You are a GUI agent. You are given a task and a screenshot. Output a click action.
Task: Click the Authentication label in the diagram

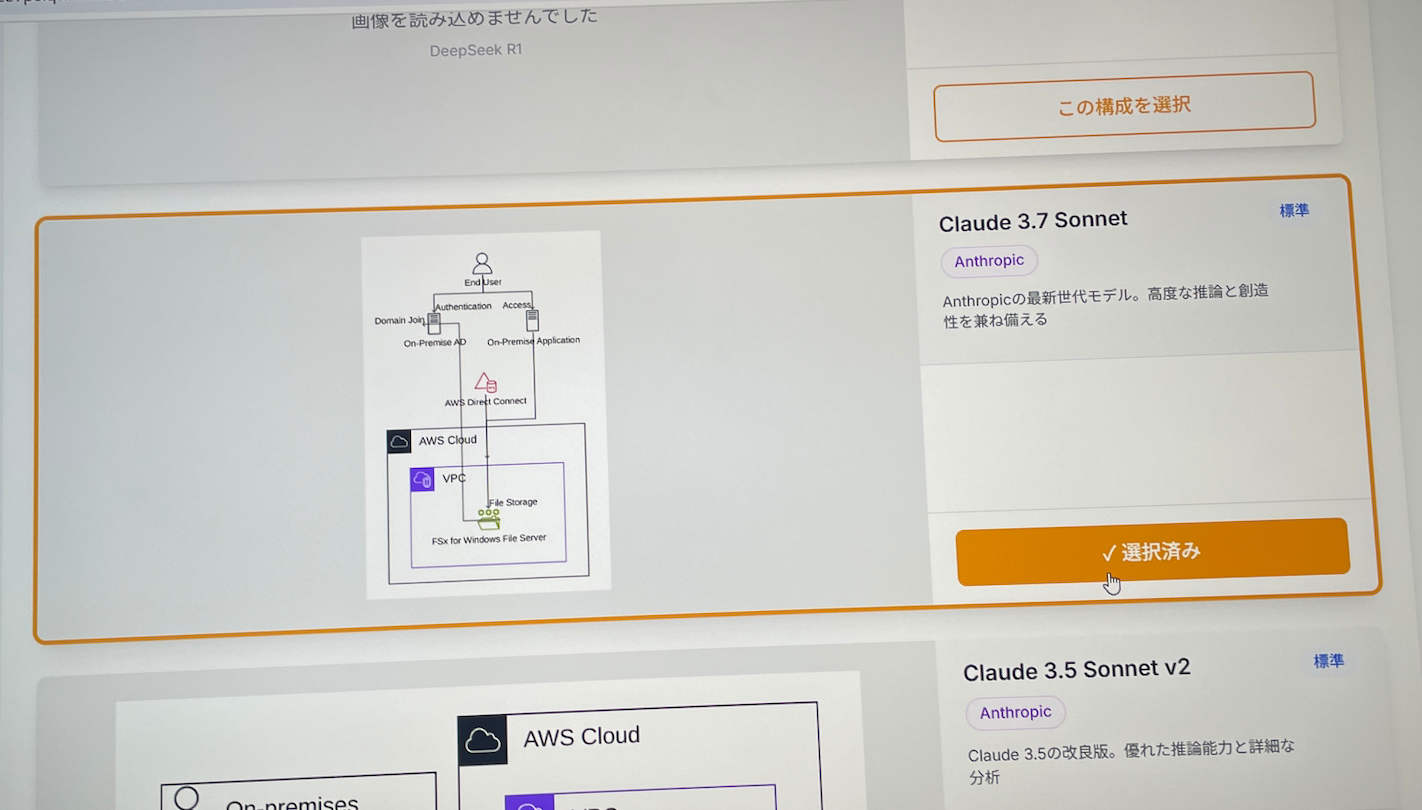click(463, 307)
